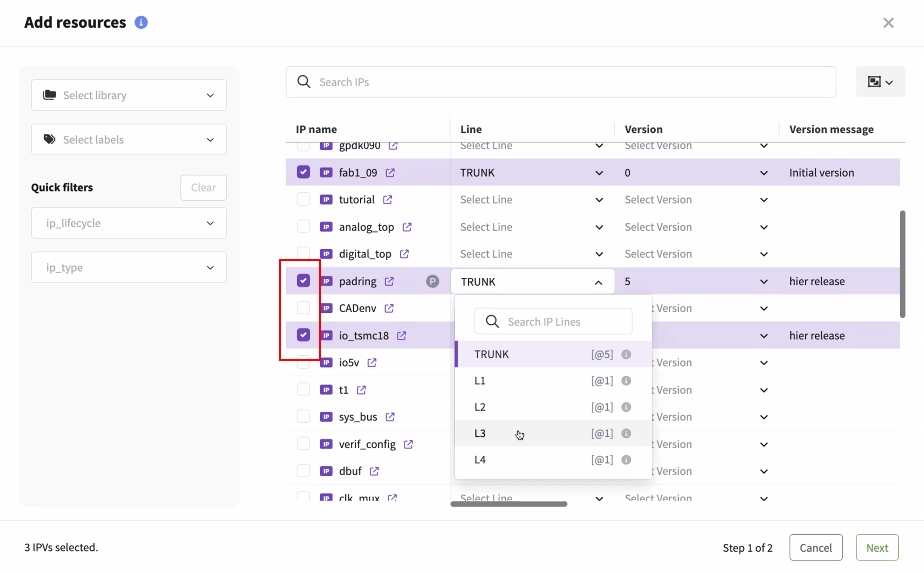924x573 pixels.
Task: Select L3 from the line list
Action: click(x=480, y=434)
